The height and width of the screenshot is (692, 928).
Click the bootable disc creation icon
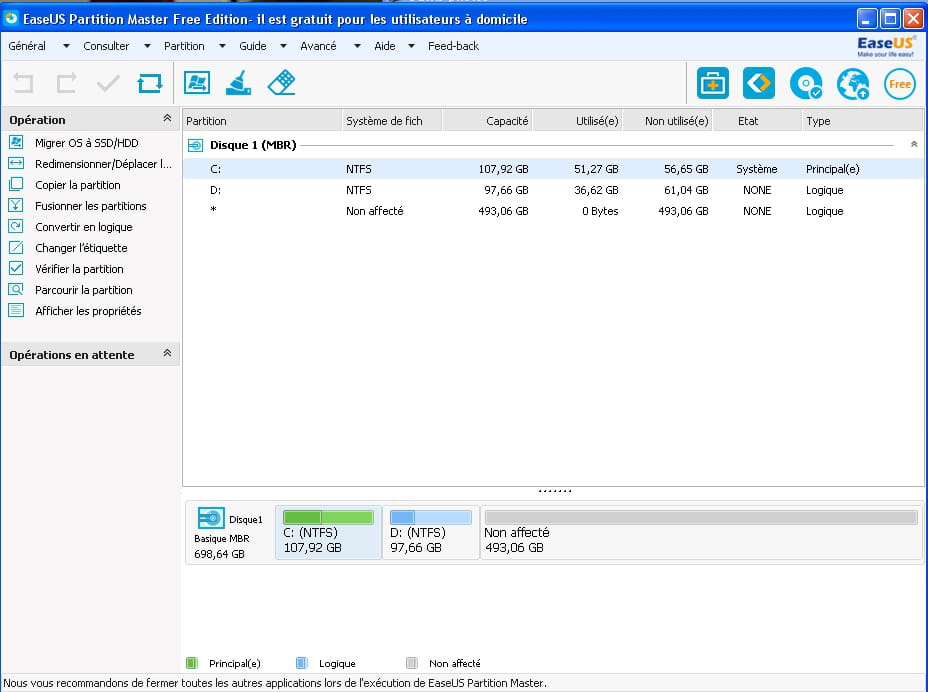point(806,83)
